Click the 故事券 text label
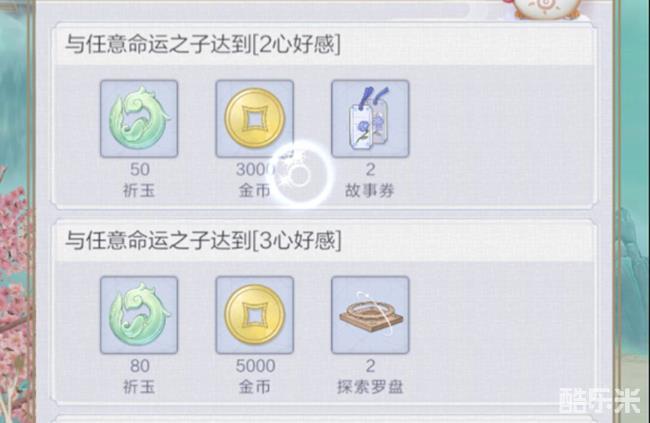The image size is (650, 423). pyautogui.click(x=369, y=191)
